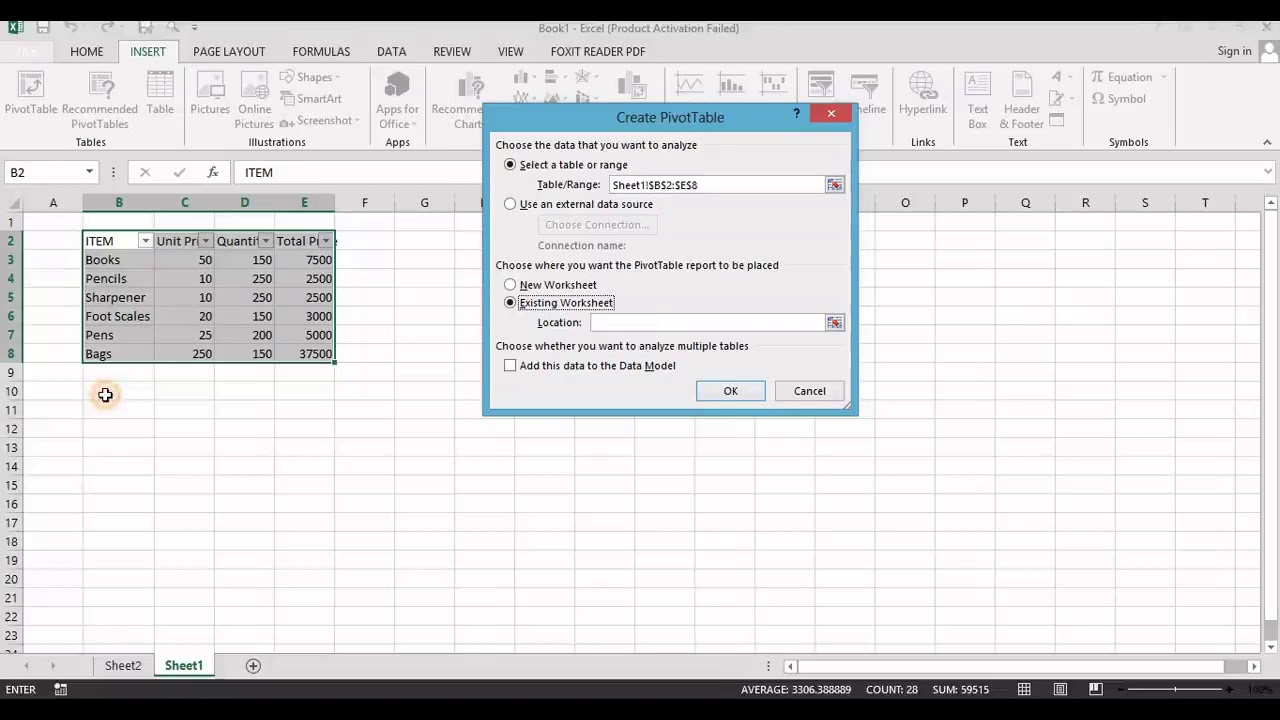Open the FORMULAS tab
Viewport: 1280px width, 720px height.
coord(321,51)
